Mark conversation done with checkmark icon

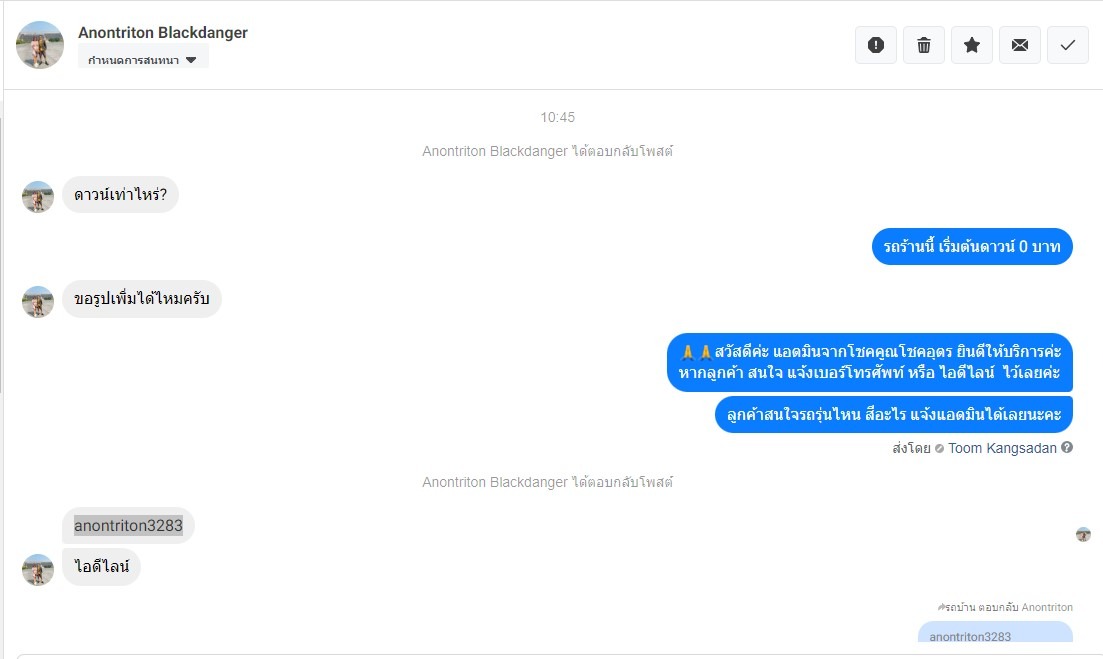(x=1068, y=45)
